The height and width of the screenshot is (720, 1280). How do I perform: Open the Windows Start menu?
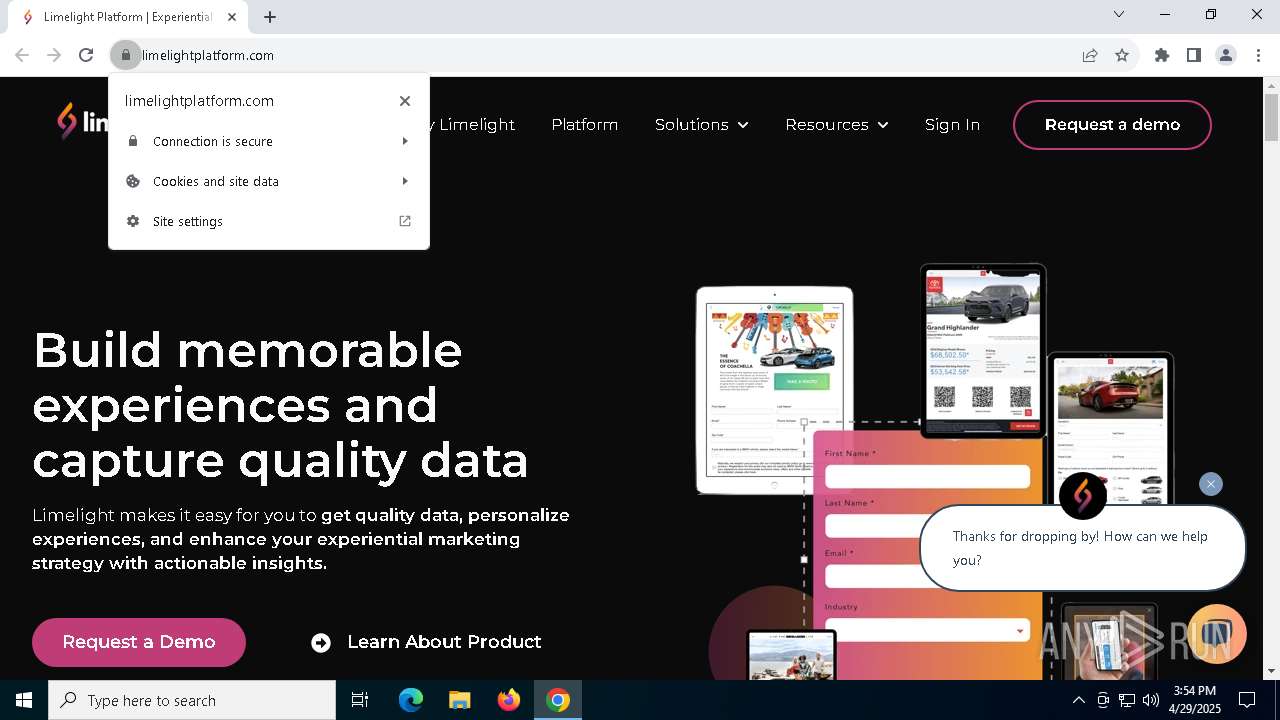(24, 700)
